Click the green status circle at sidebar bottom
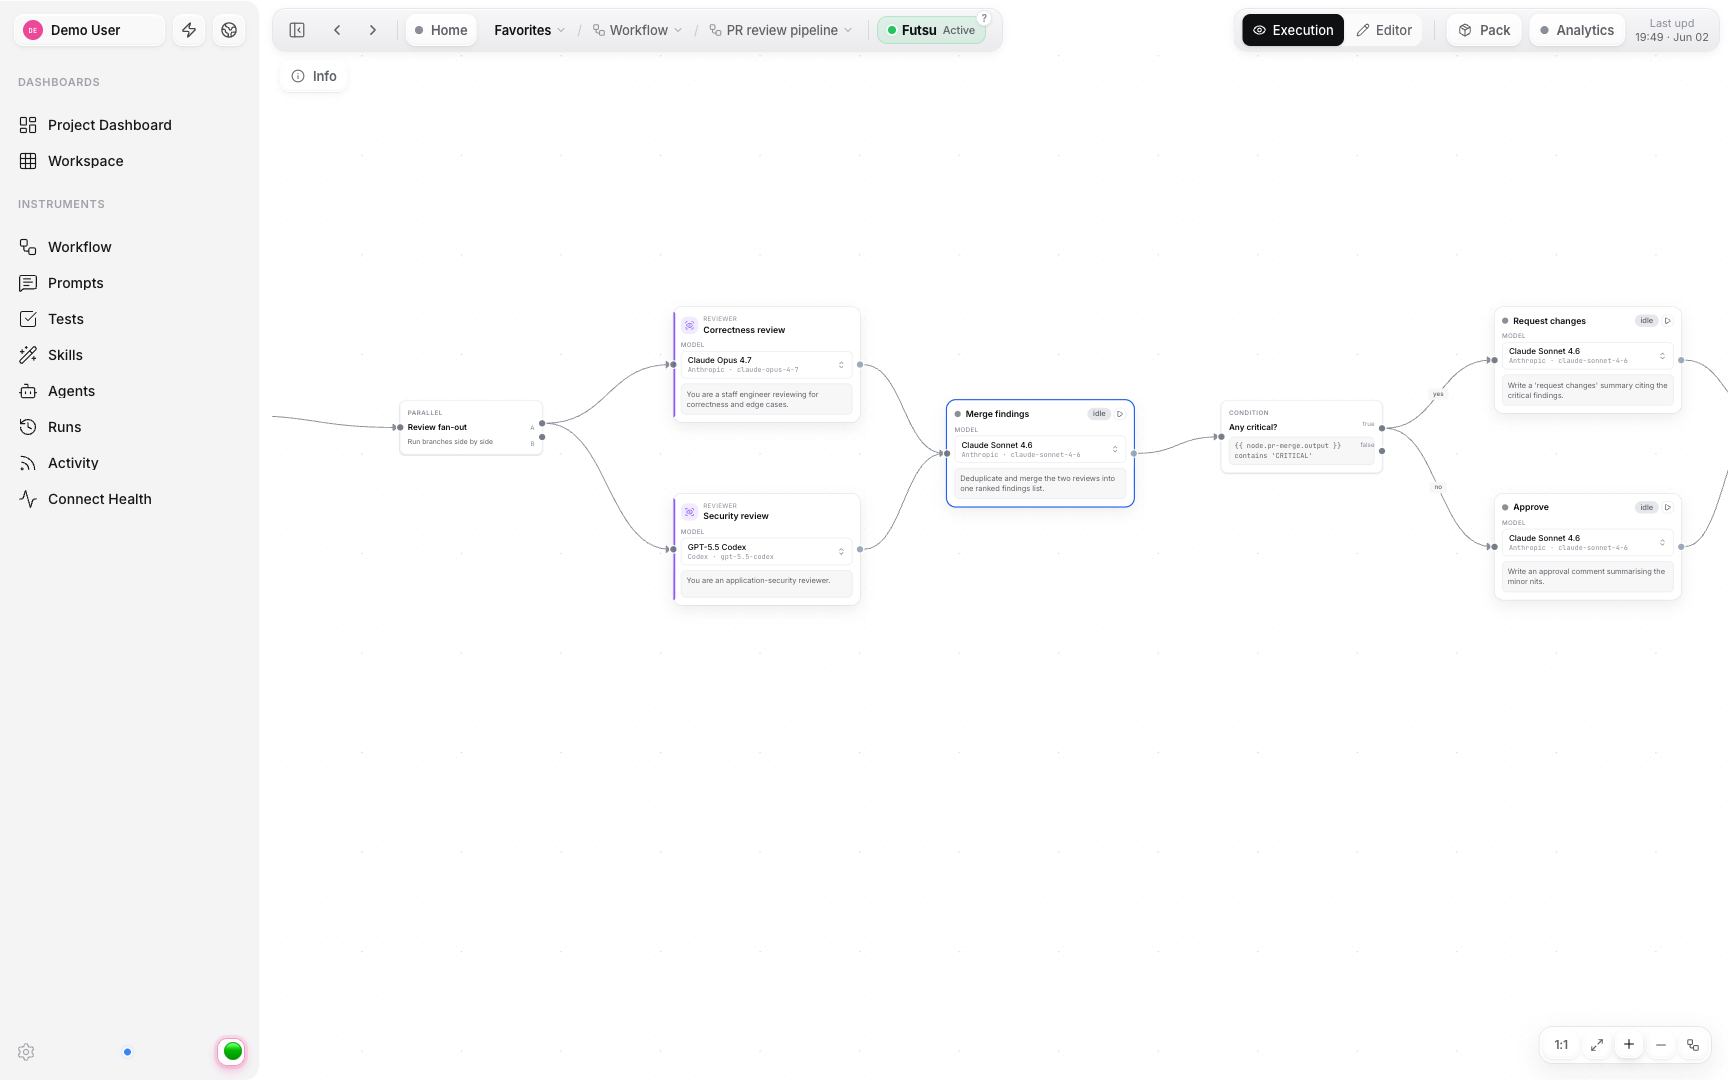The image size is (1728, 1080). [232, 1051]
